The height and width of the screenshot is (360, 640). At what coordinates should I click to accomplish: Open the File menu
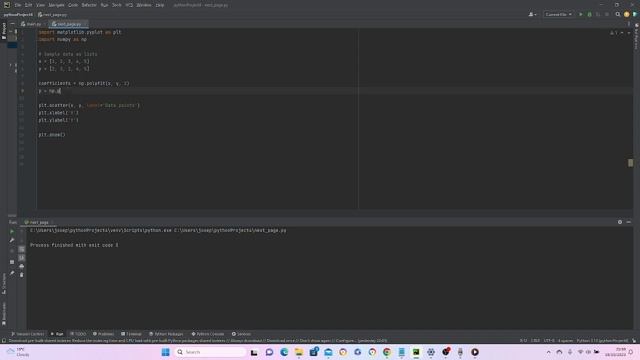18,5
